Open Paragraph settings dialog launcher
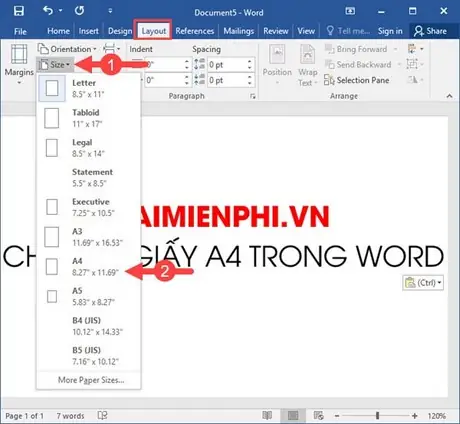This screenshot has width=460, height=424. point(253,96)
